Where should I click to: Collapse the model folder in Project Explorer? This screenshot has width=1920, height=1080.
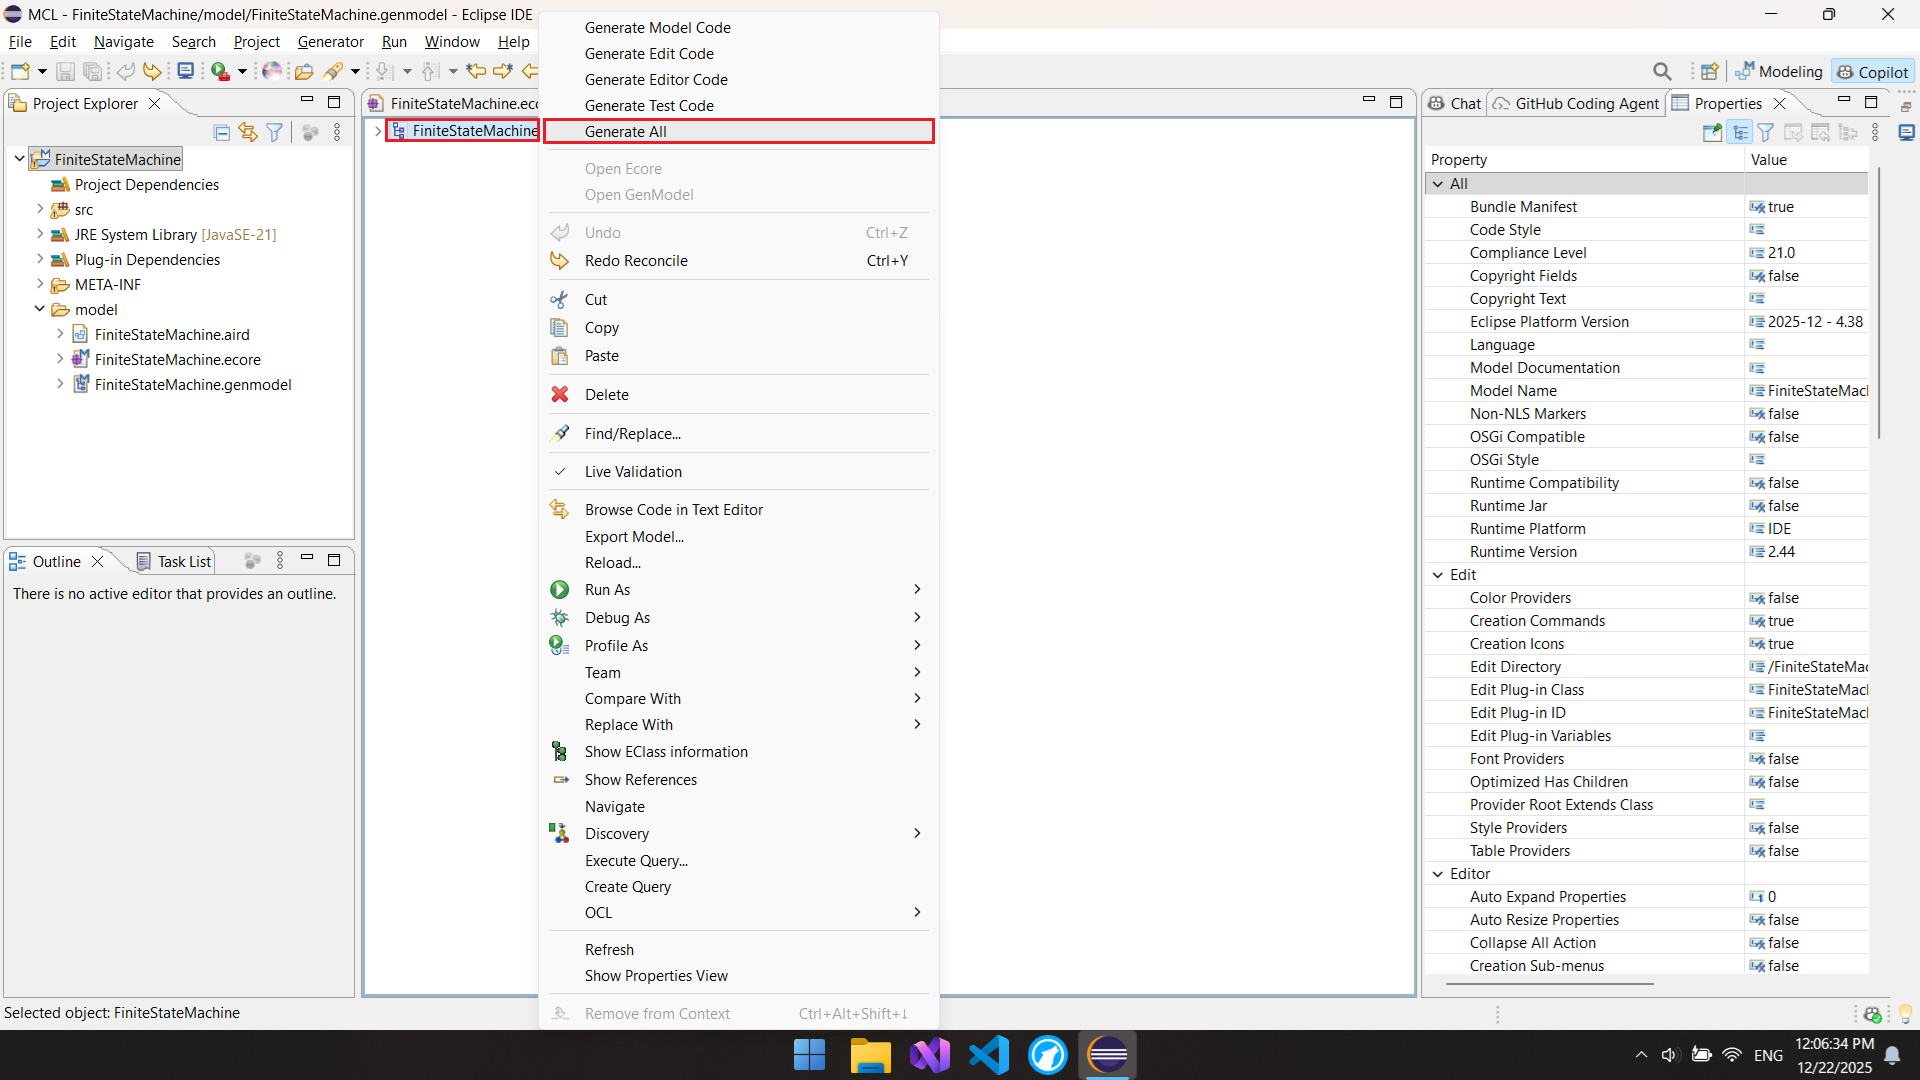click(x=40, y=309)
